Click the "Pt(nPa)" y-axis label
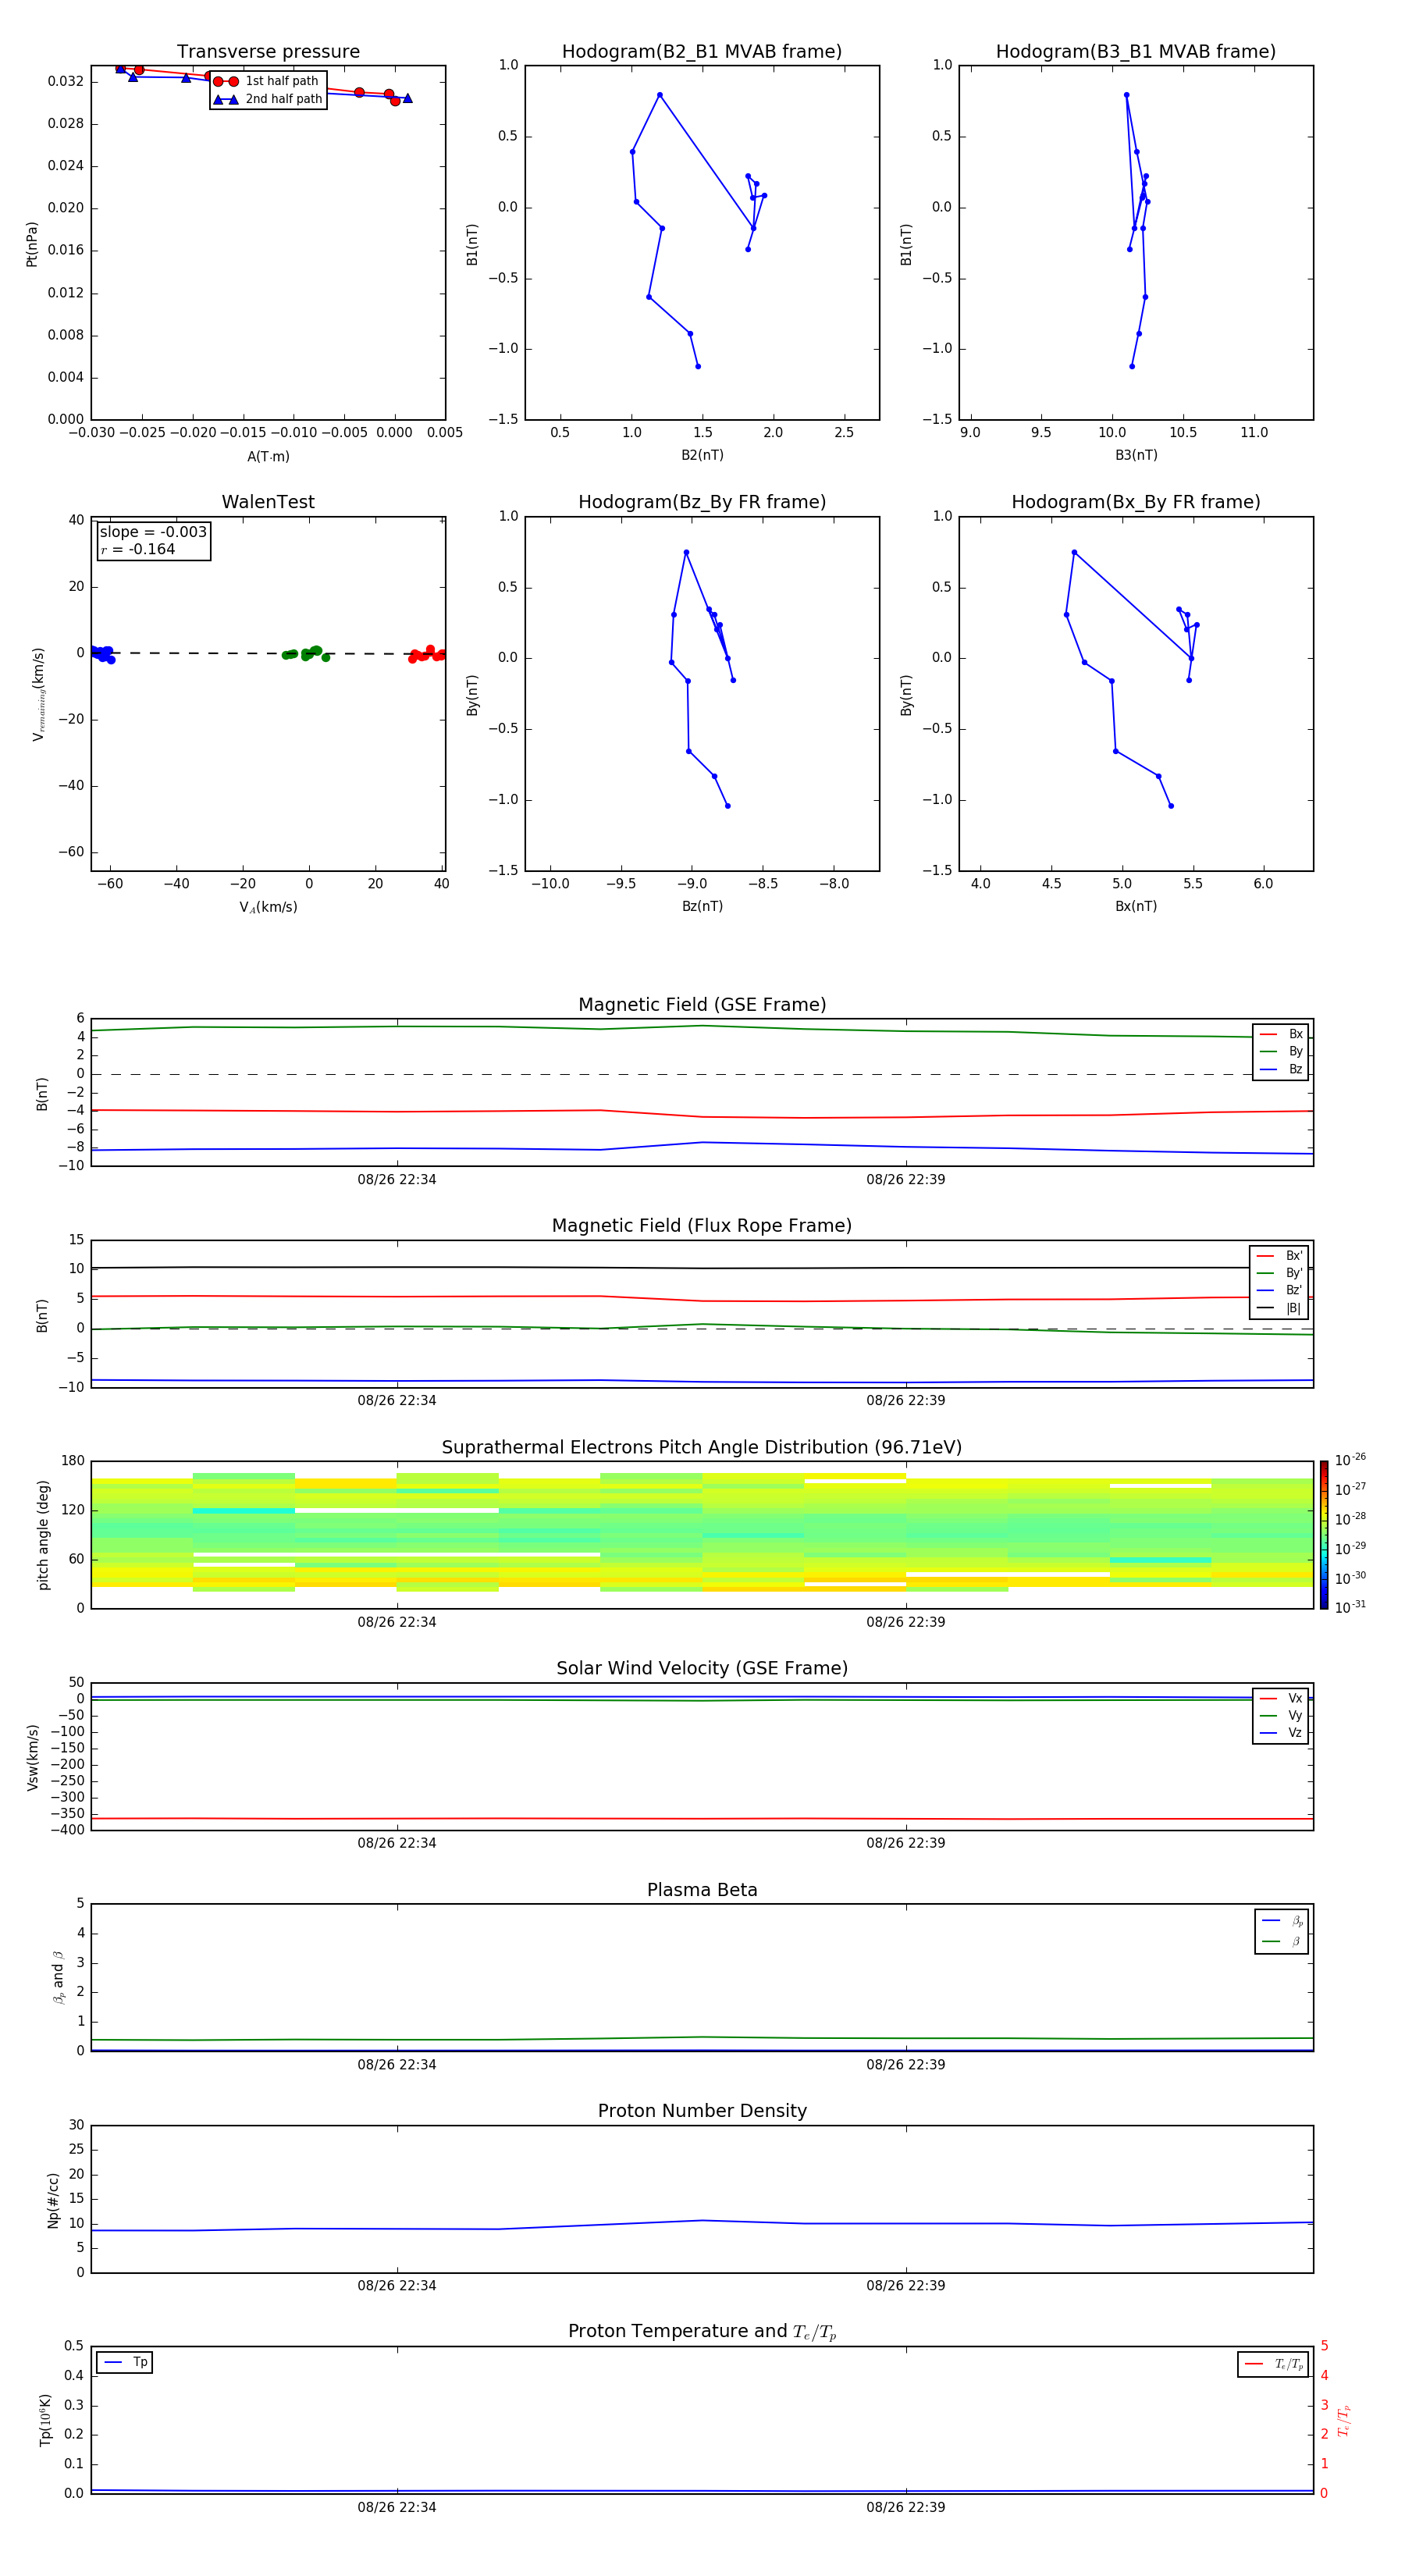1405x2576 pixels. [32, 243]
